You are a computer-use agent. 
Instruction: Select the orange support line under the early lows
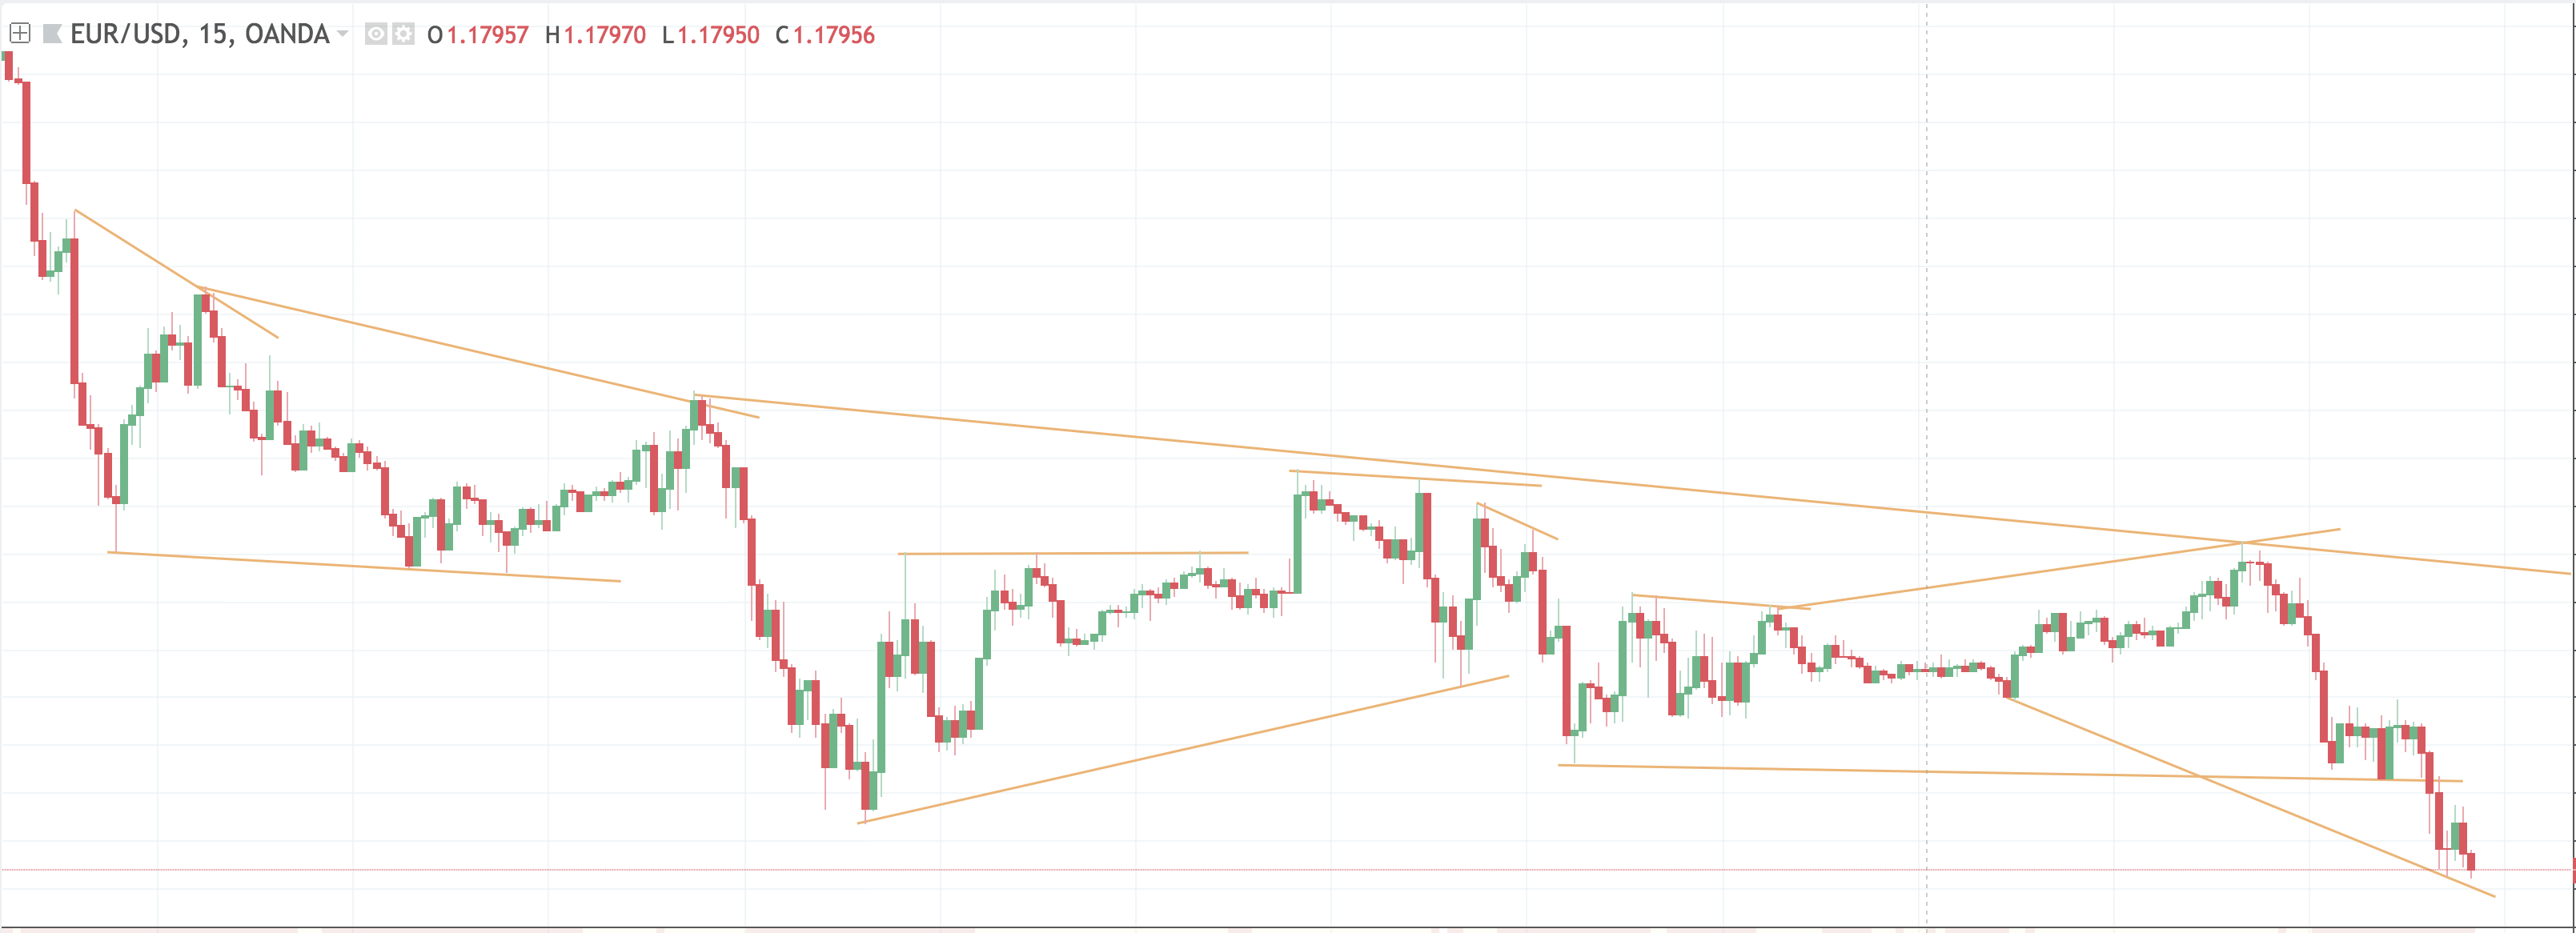coord(364,566)
